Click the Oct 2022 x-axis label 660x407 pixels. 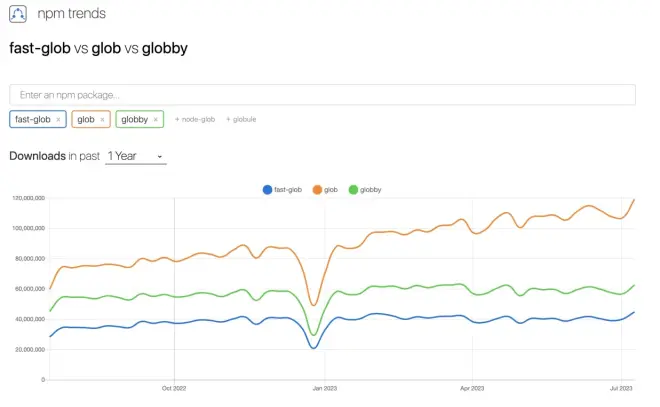[174, 388]
